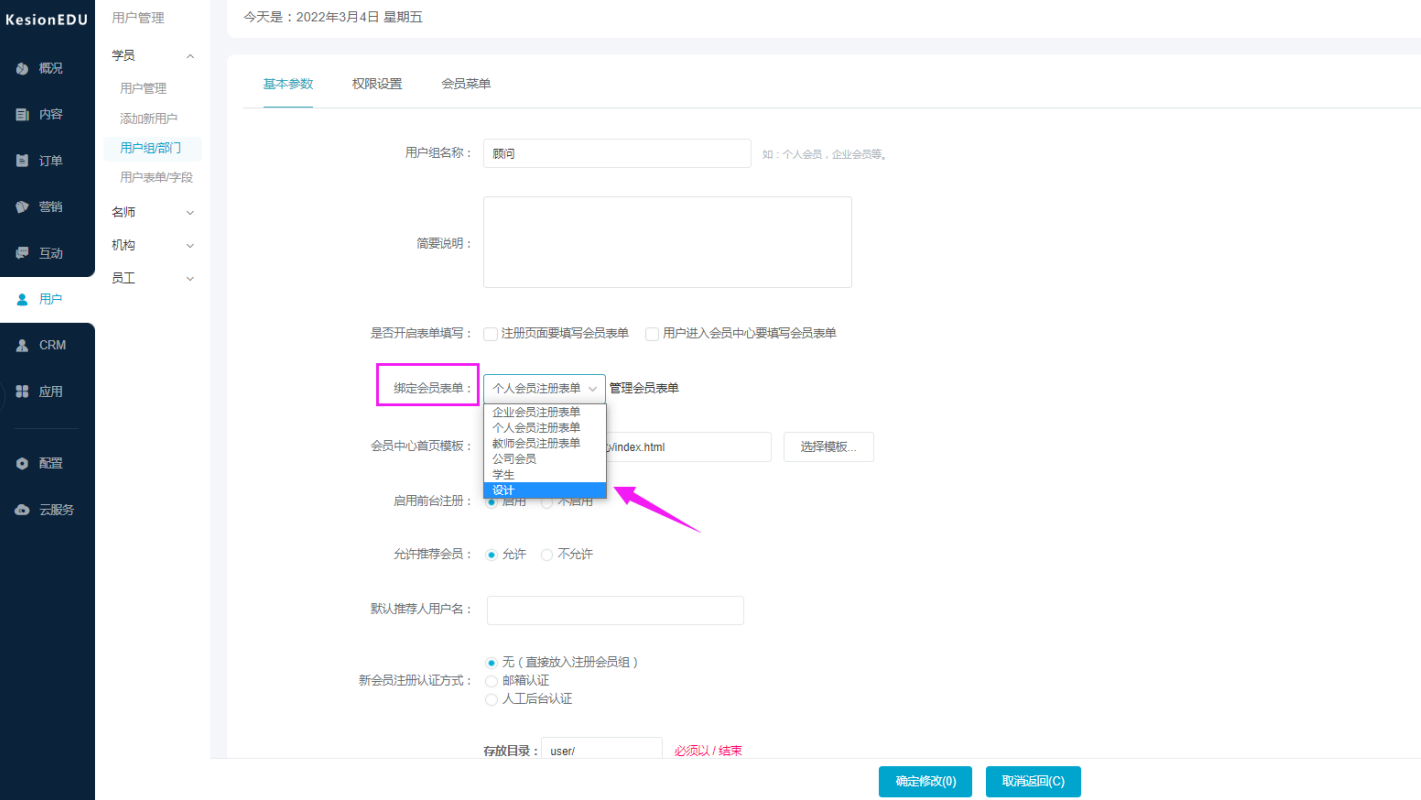Select 邮箱认证 radio option
1421x800 pixels.
(491, 681)
